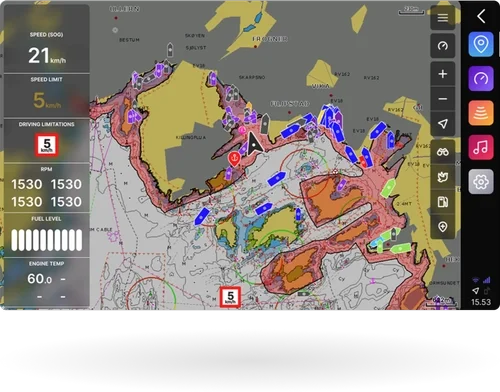This screenshot has width=500, height=392.
Task: Open the blue map pin app
Action: (481, 44)
